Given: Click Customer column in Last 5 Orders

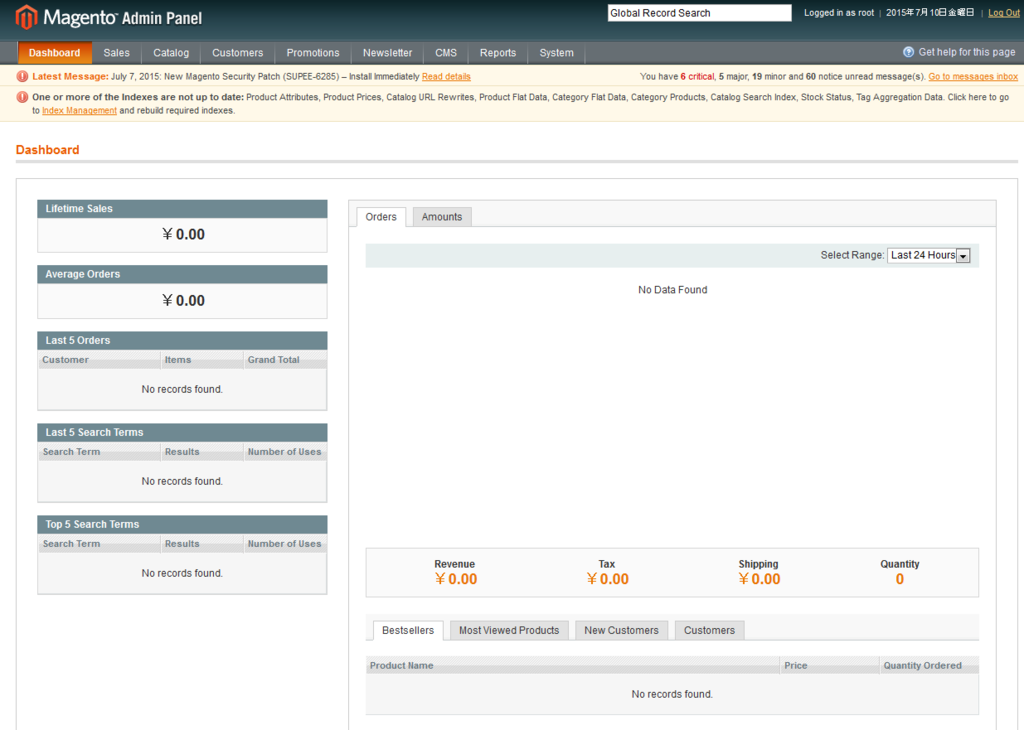Looking at the screenshot, I should pos(99,360).
